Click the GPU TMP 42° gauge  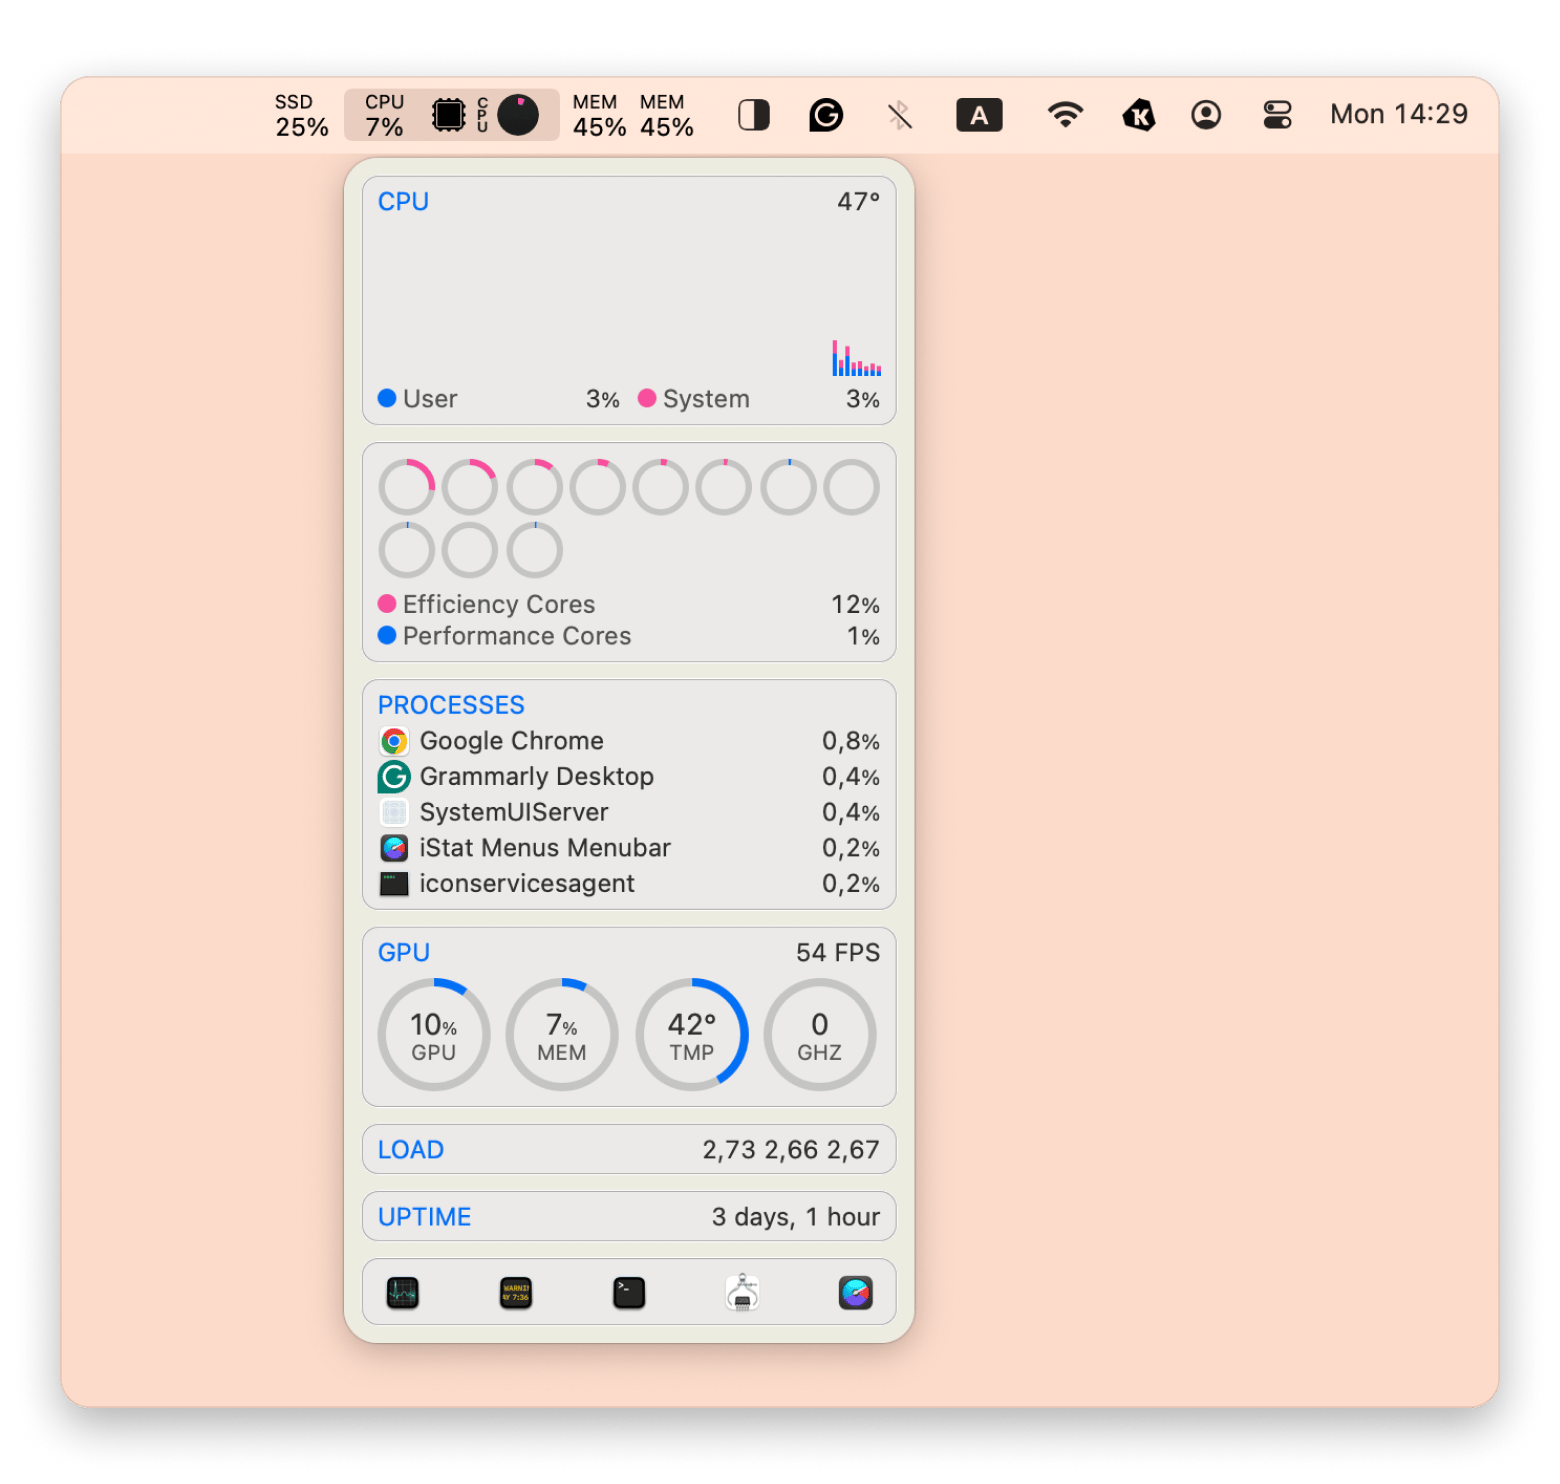click(x=691, y=1035)
